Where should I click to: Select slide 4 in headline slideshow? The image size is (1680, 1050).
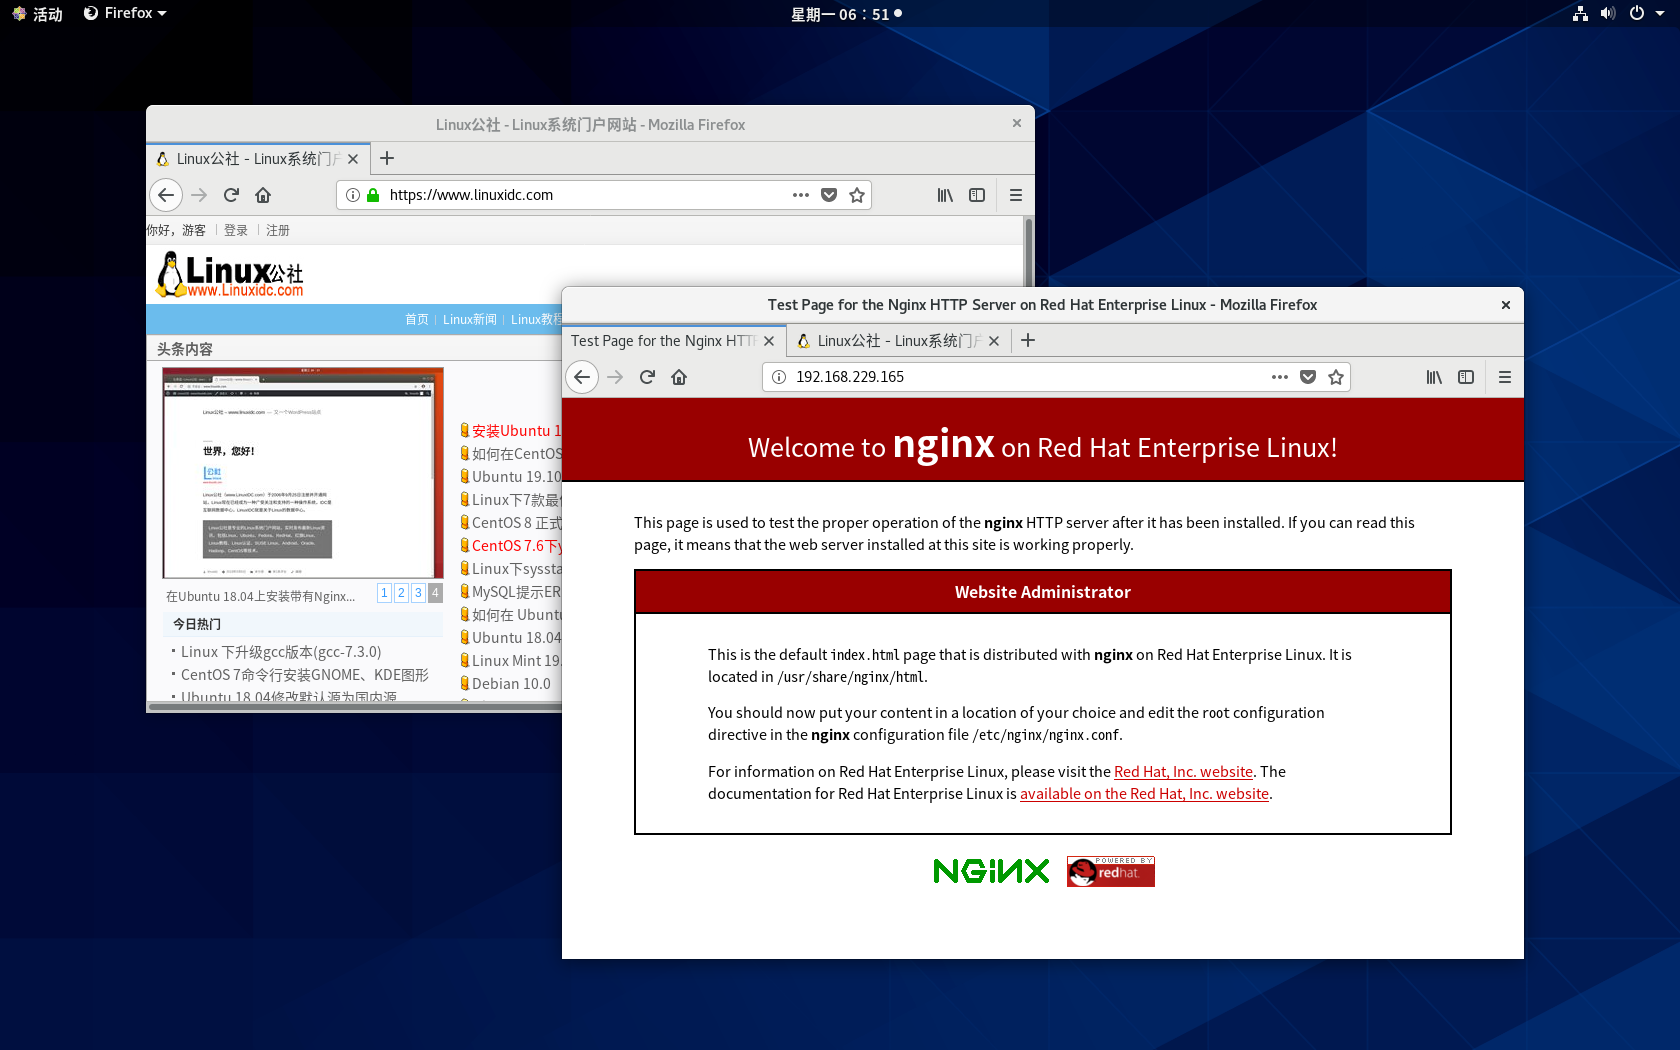pos(435,593)
